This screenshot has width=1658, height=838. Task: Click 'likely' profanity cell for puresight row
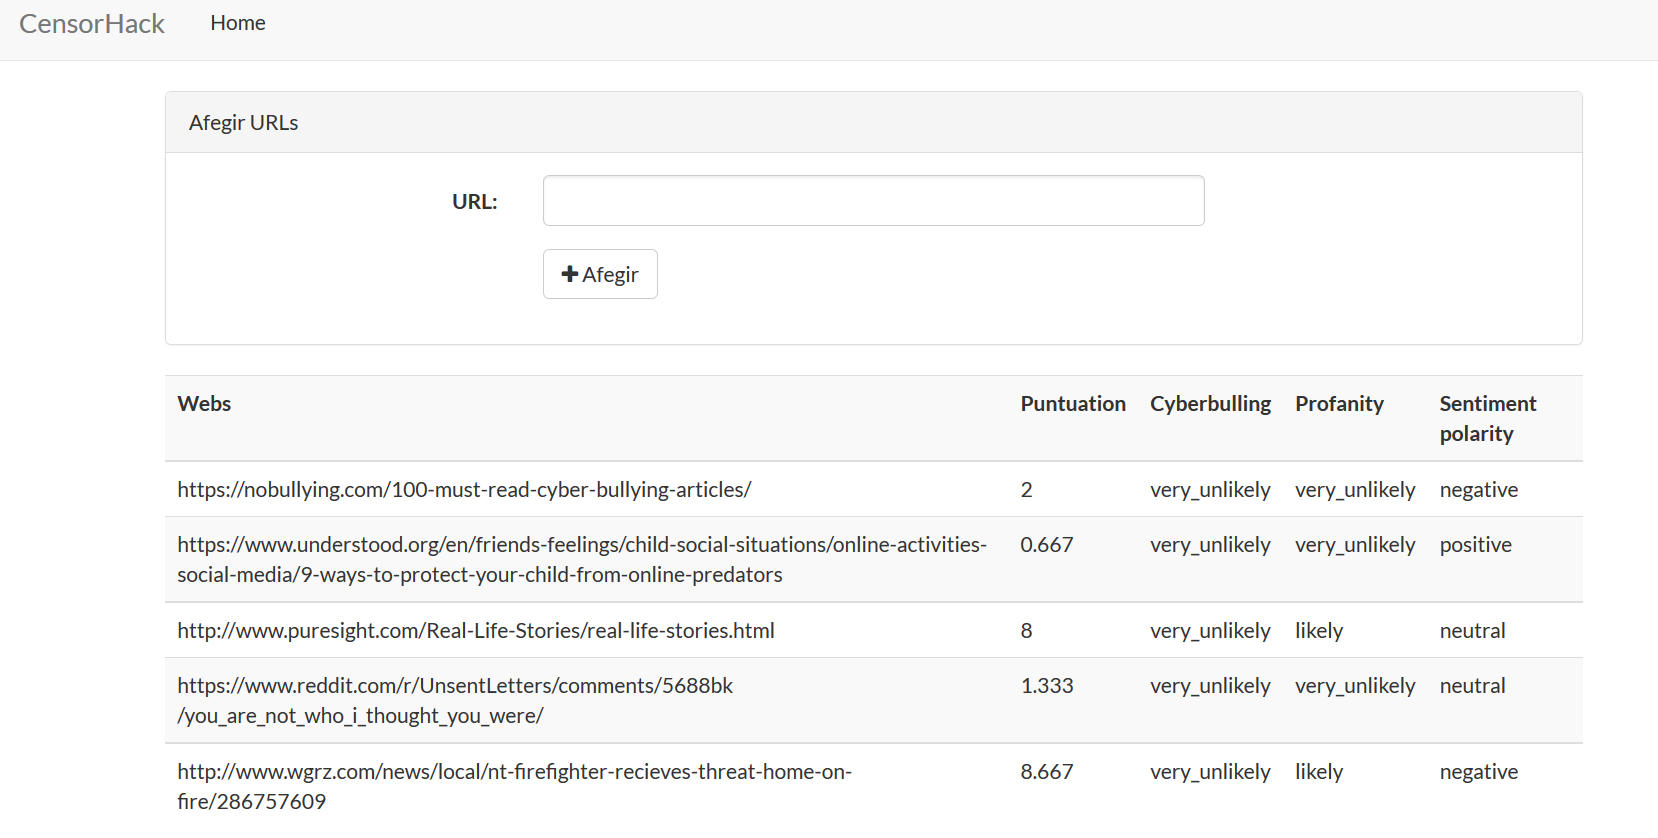1319,631
